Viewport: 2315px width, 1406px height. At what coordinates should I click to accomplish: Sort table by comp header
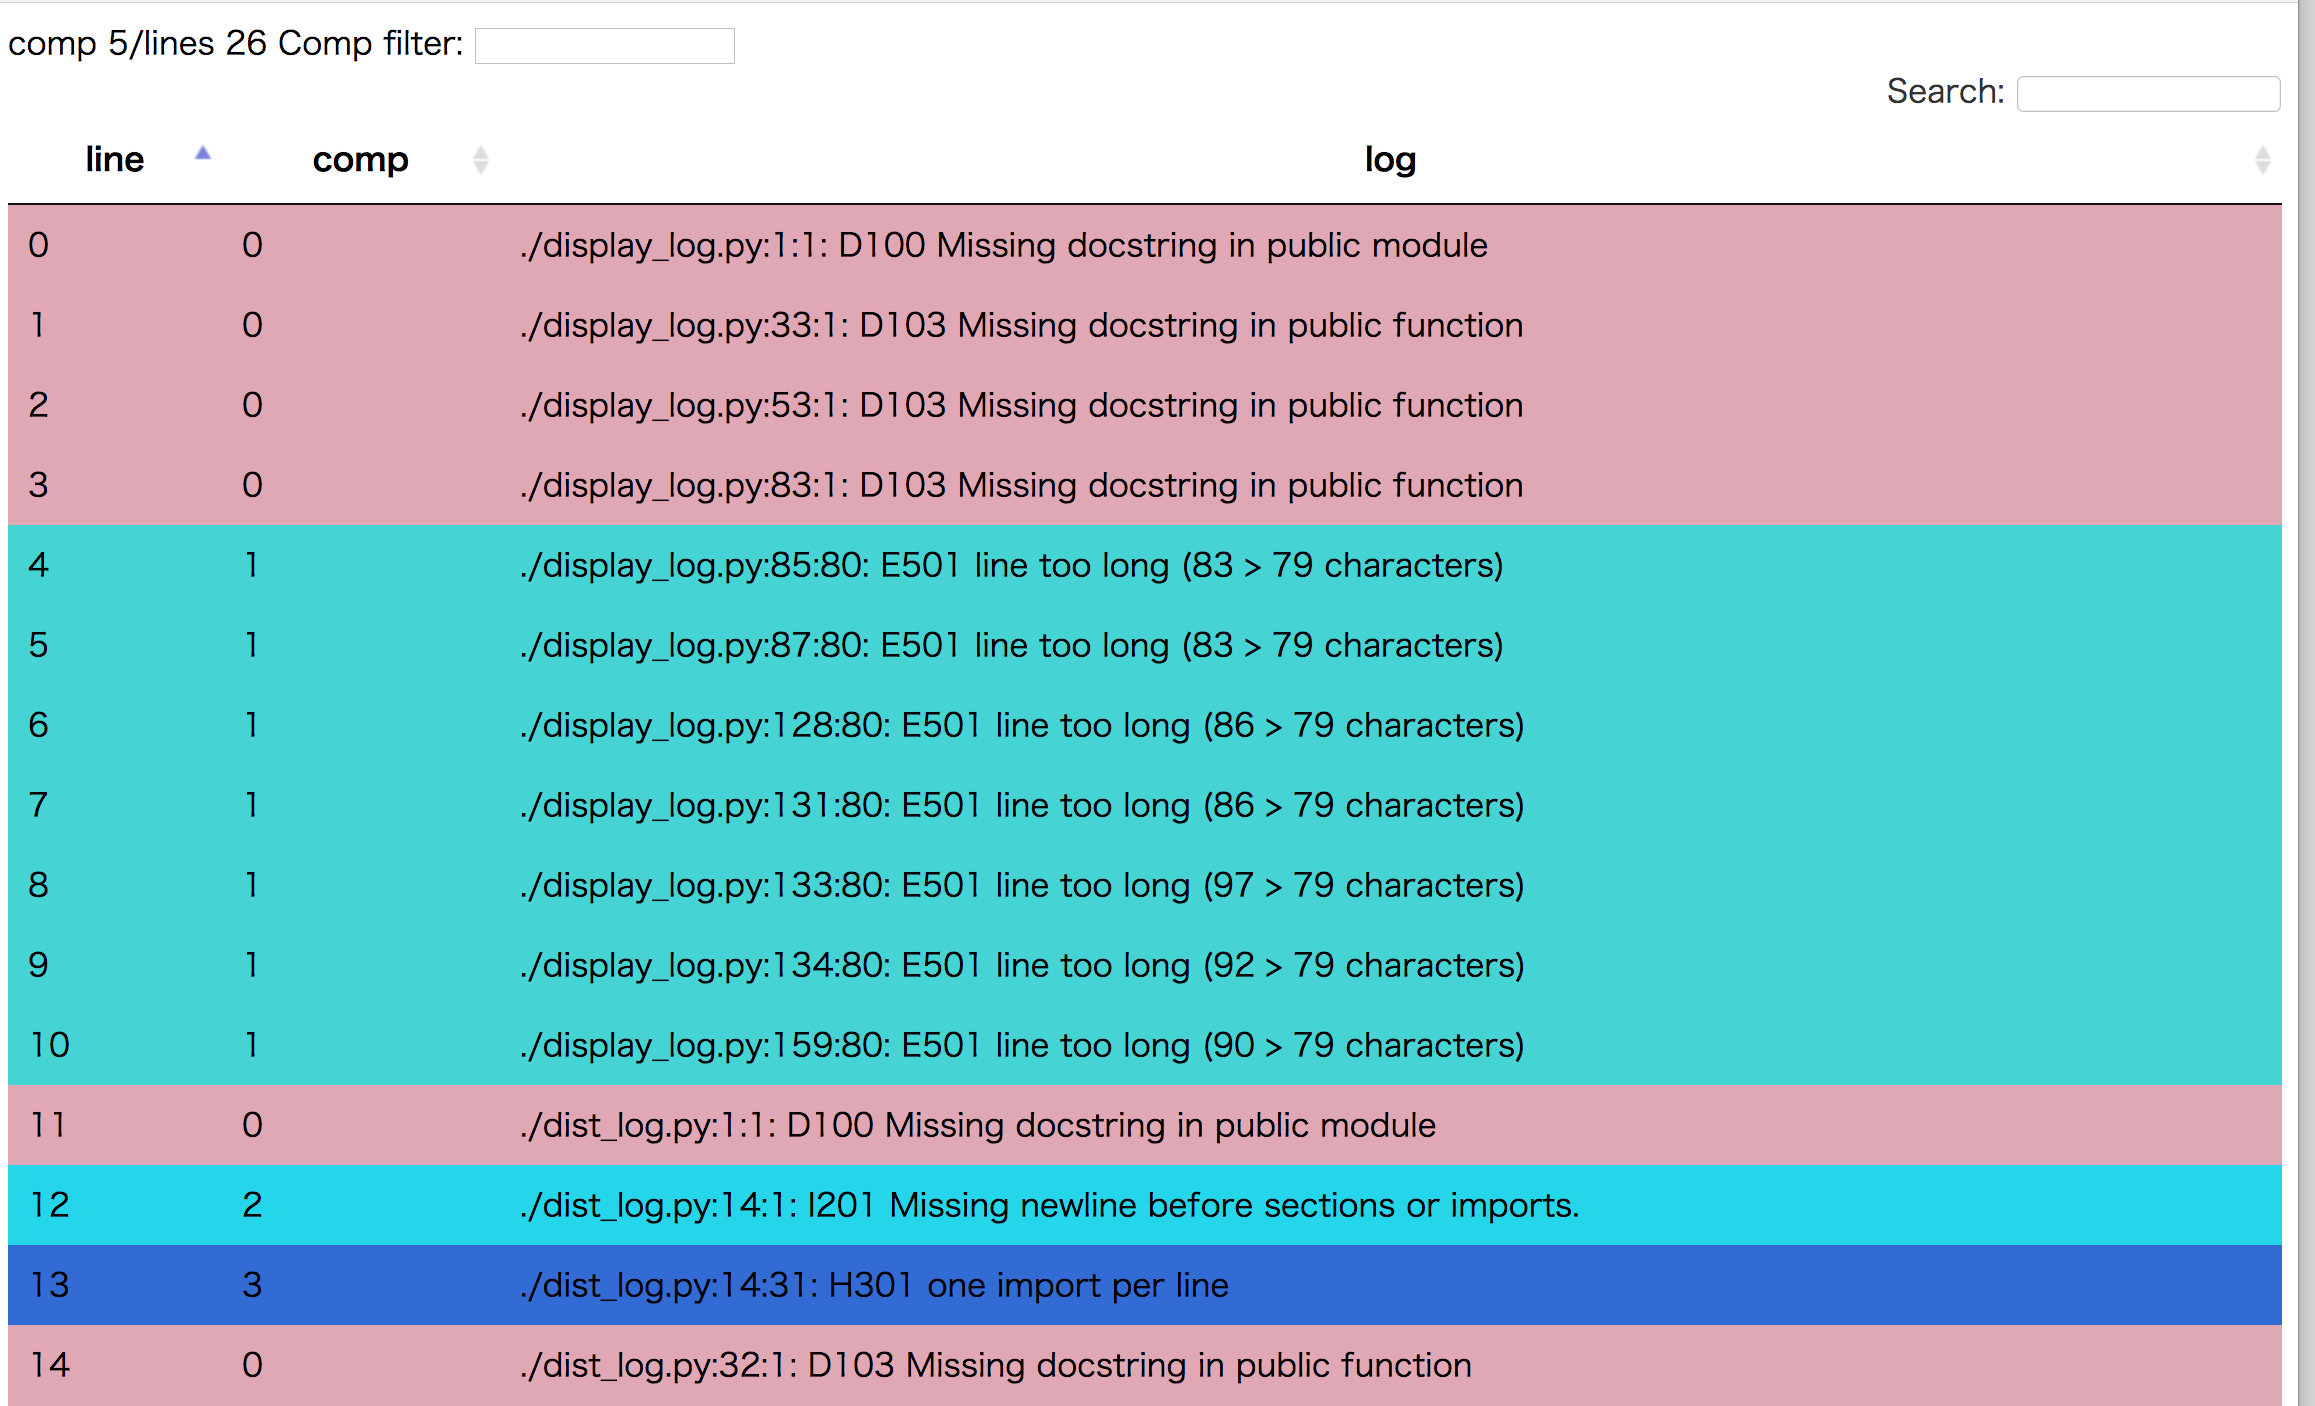pyautogui.click(x=360, y=160)
